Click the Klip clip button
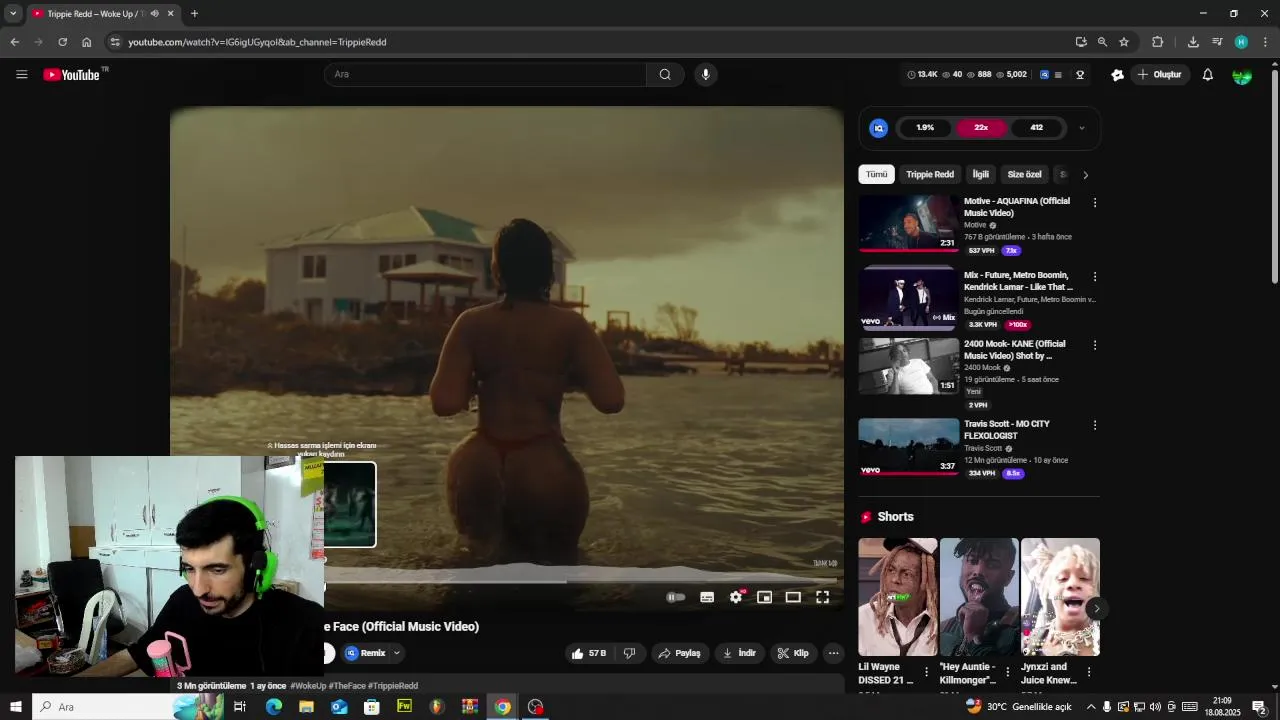Viewport: 1280px width, 720px height. [794, 653]
